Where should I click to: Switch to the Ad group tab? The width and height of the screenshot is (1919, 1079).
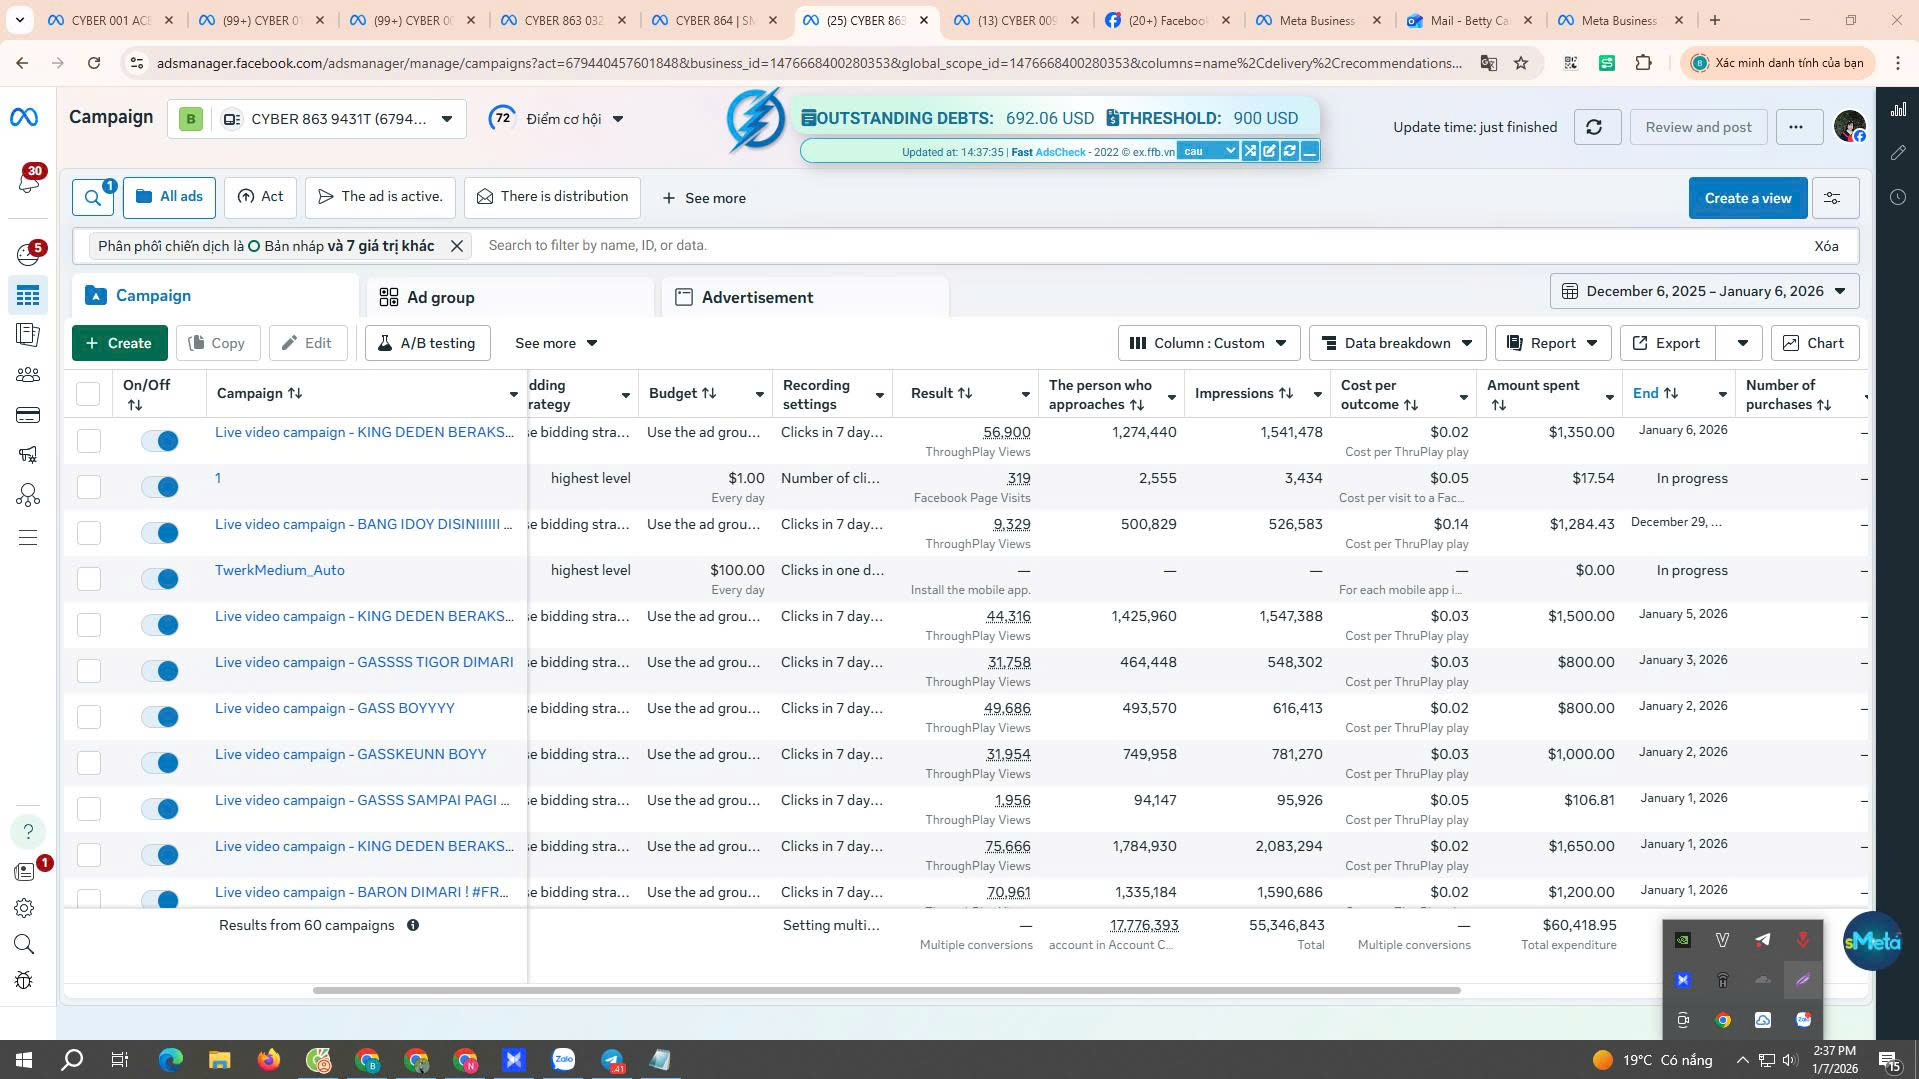[x=510, y=297]
